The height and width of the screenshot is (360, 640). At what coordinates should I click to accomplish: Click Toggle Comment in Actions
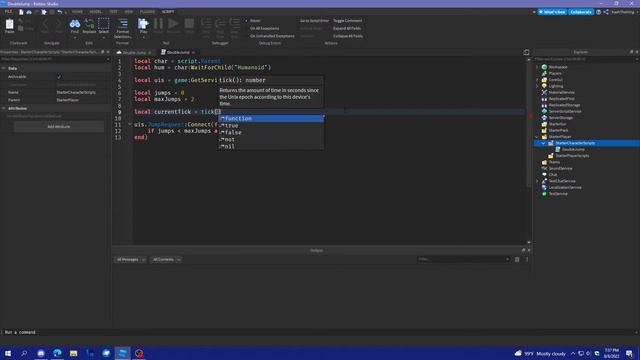coord(347,20)
